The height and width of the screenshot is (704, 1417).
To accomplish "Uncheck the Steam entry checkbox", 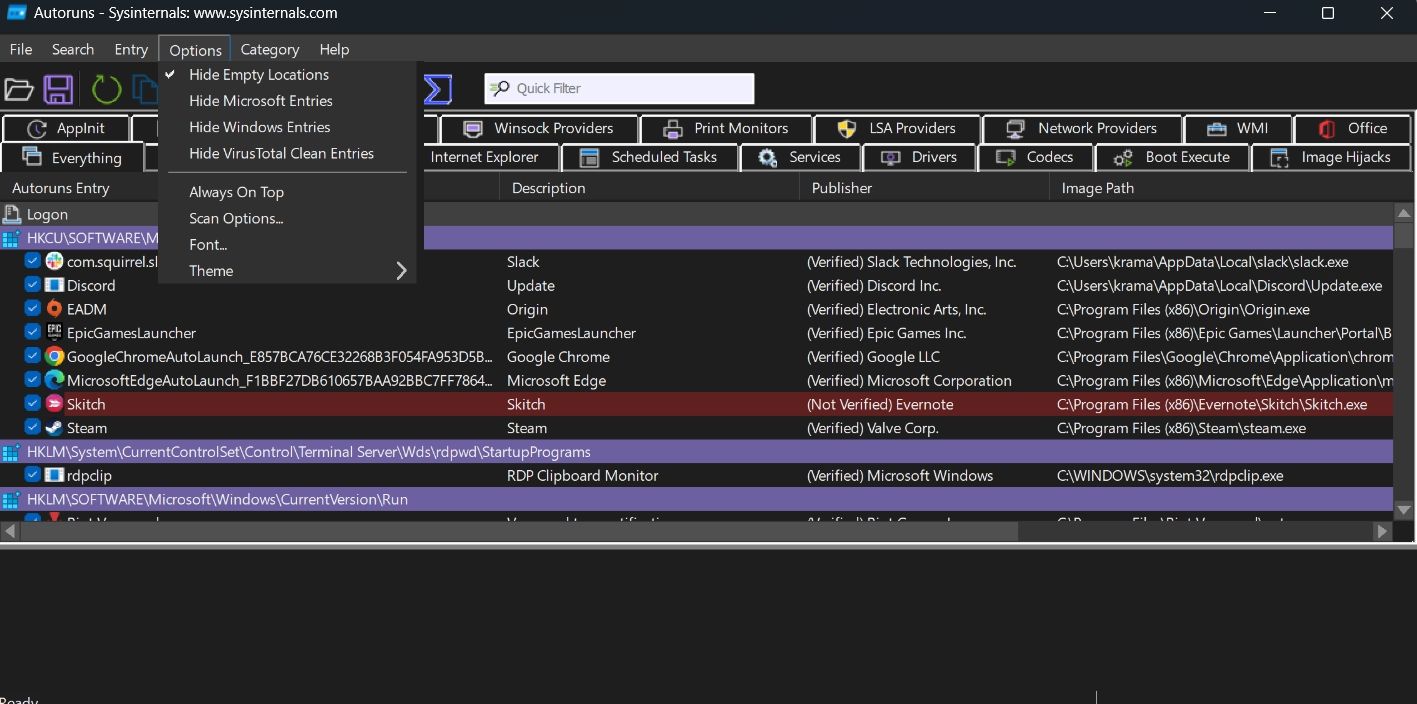I will pyautogui.click(x=32, y=428).
